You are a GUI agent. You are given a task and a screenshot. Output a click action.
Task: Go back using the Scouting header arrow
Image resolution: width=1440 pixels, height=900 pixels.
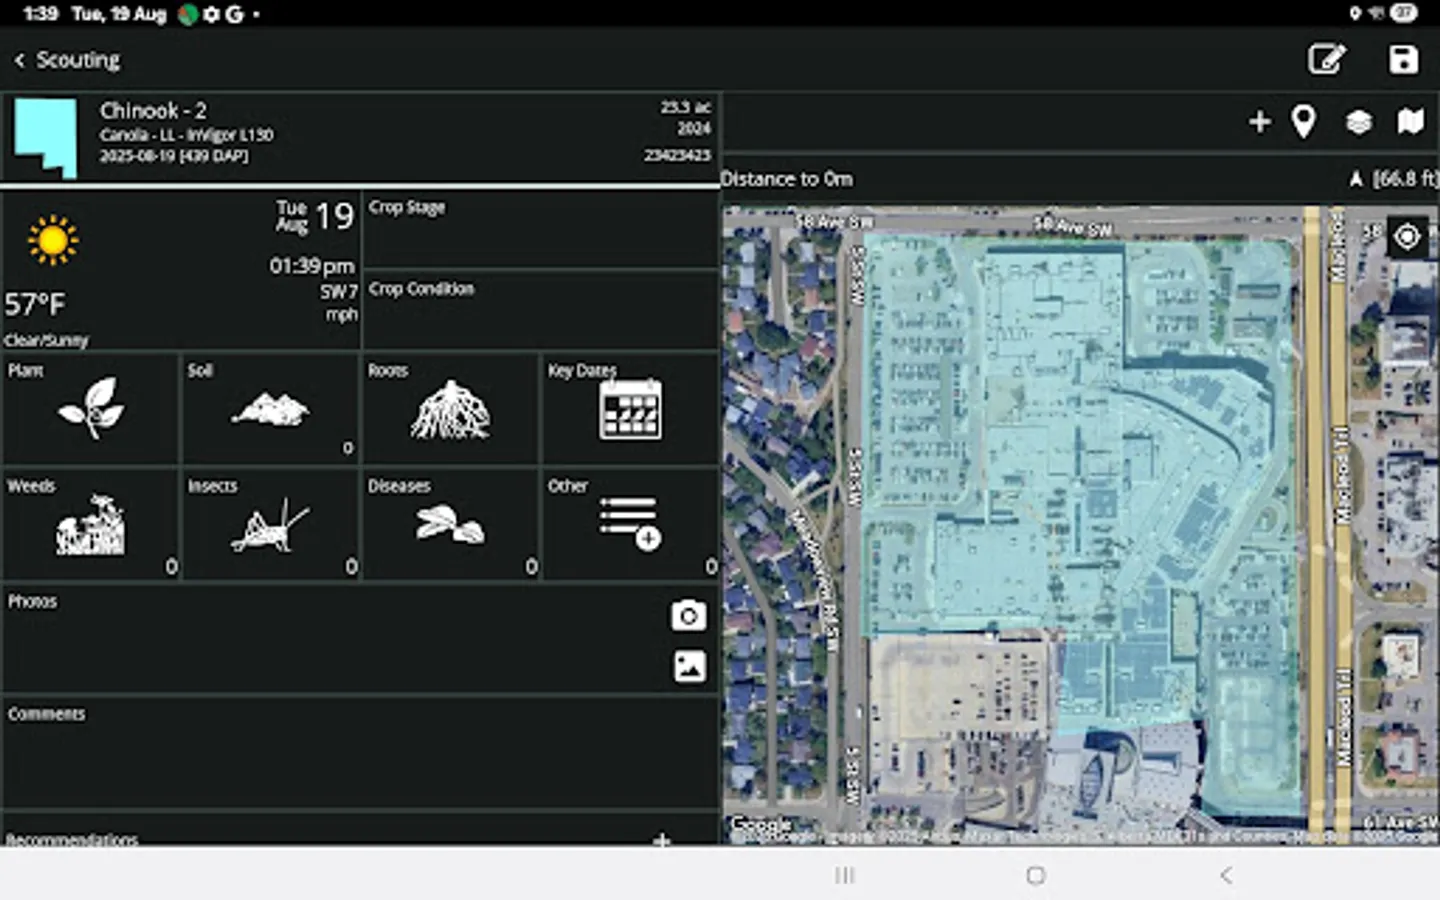pos(20,60)
